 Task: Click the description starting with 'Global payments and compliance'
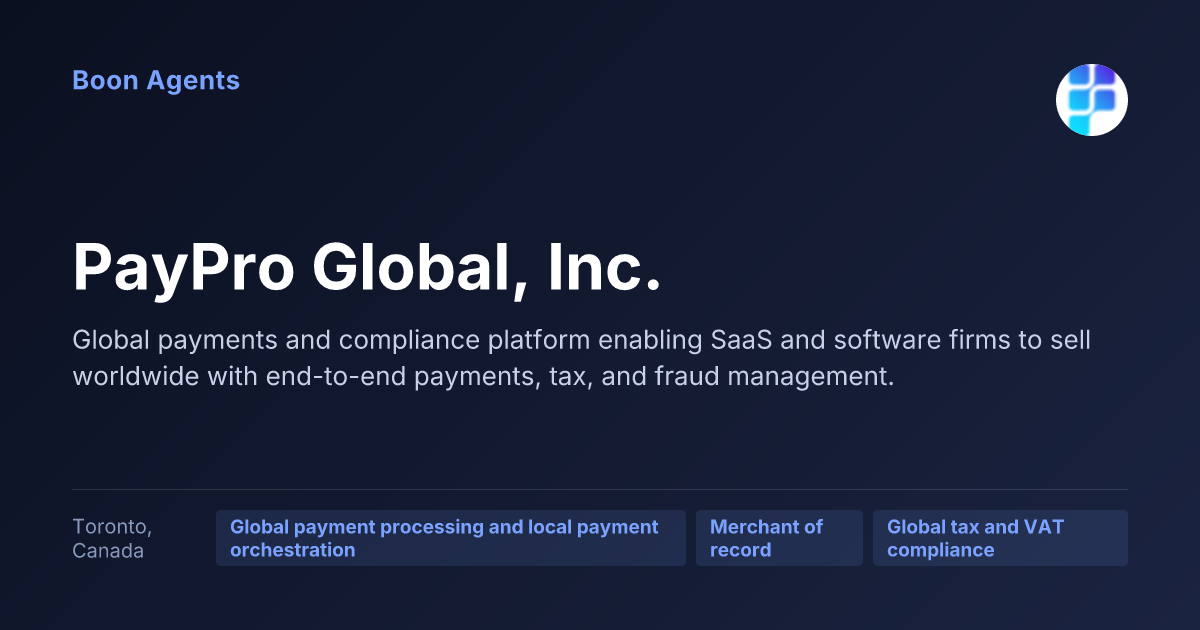(x=582, y=359)
